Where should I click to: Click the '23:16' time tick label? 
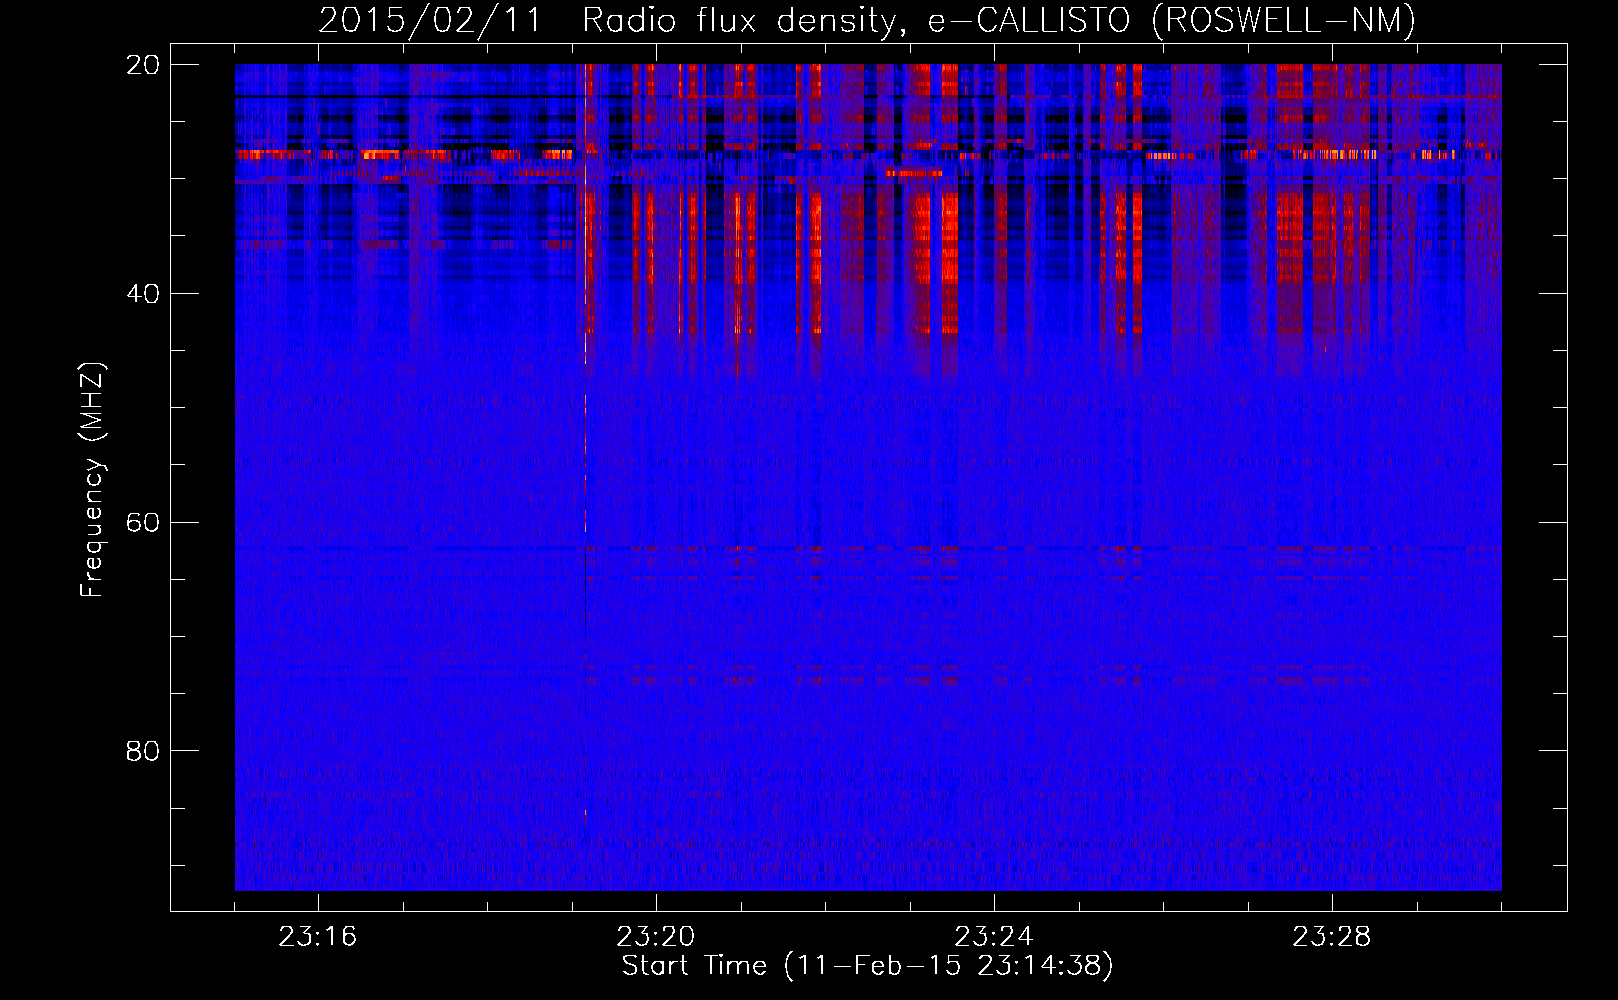318,937
